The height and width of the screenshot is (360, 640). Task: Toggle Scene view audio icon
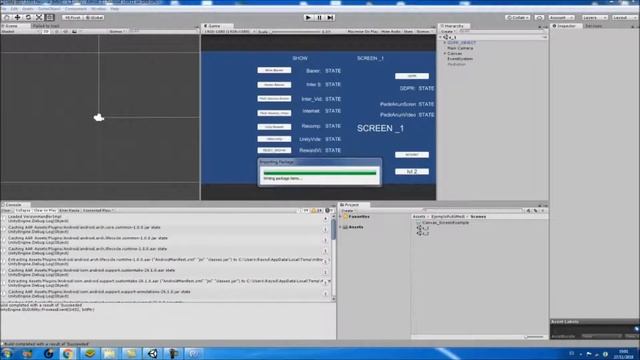click(x=65, y=31)
